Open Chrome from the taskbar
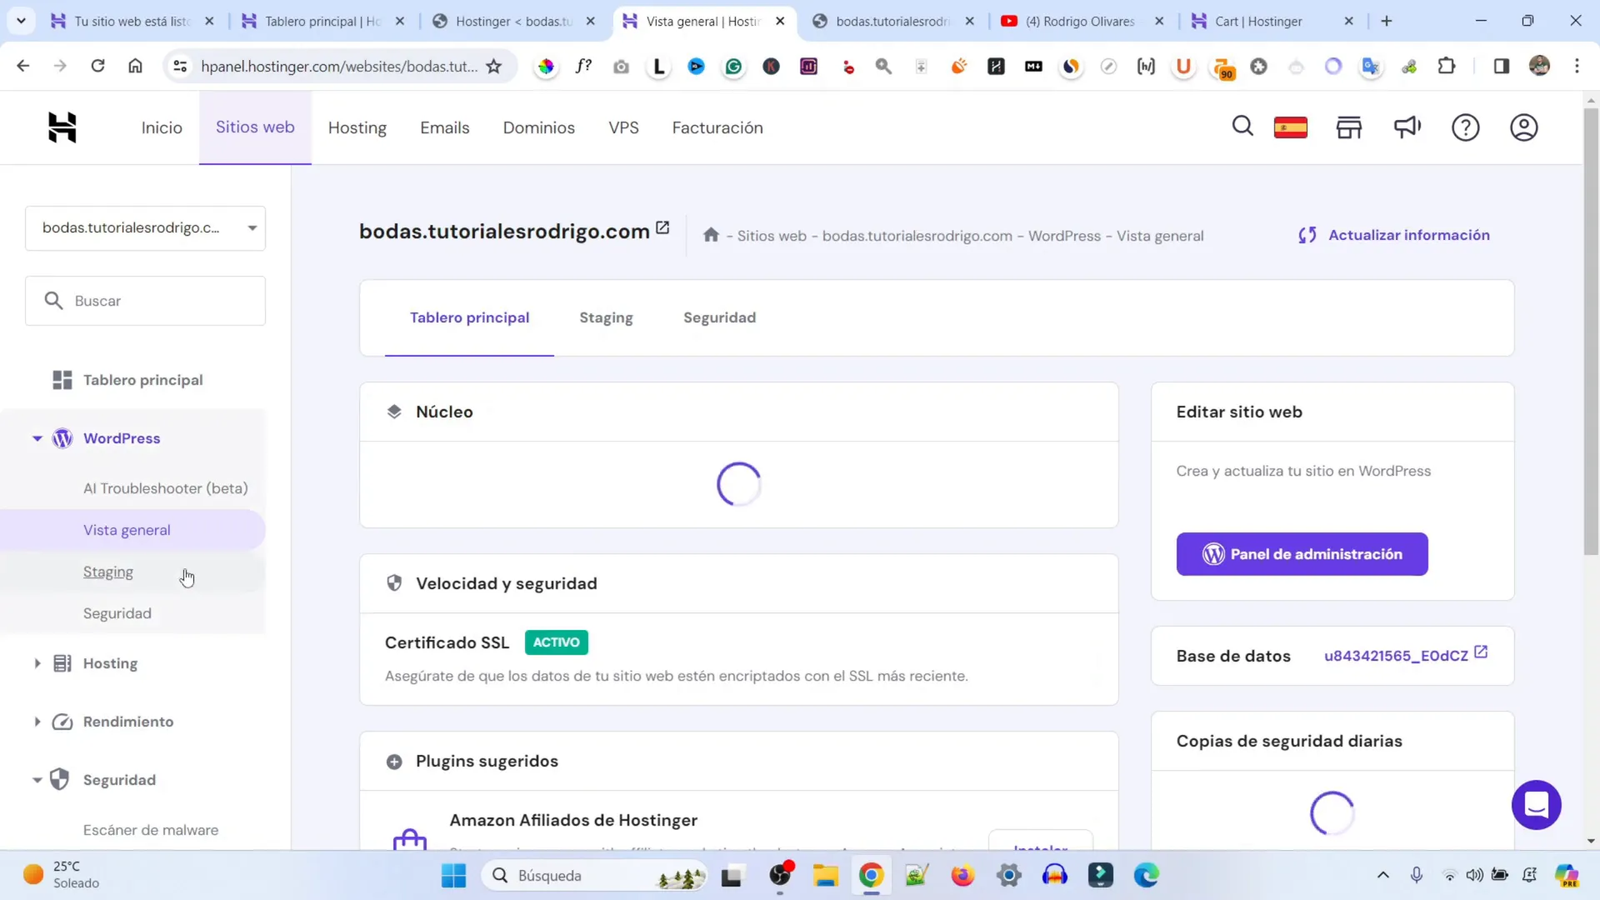Viewport: 1600px width, 900px height. (x=871, y=875)
